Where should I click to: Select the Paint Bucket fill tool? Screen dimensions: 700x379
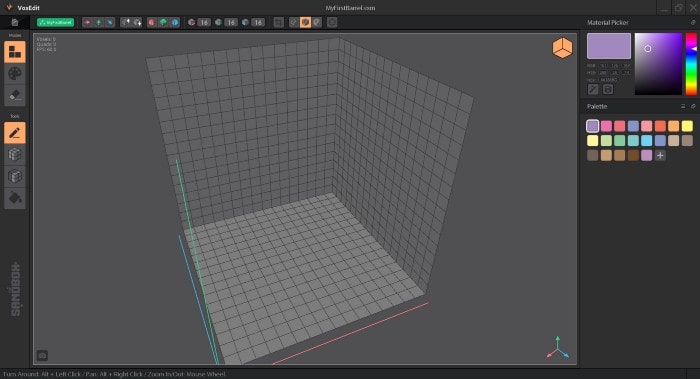point(15,198)
